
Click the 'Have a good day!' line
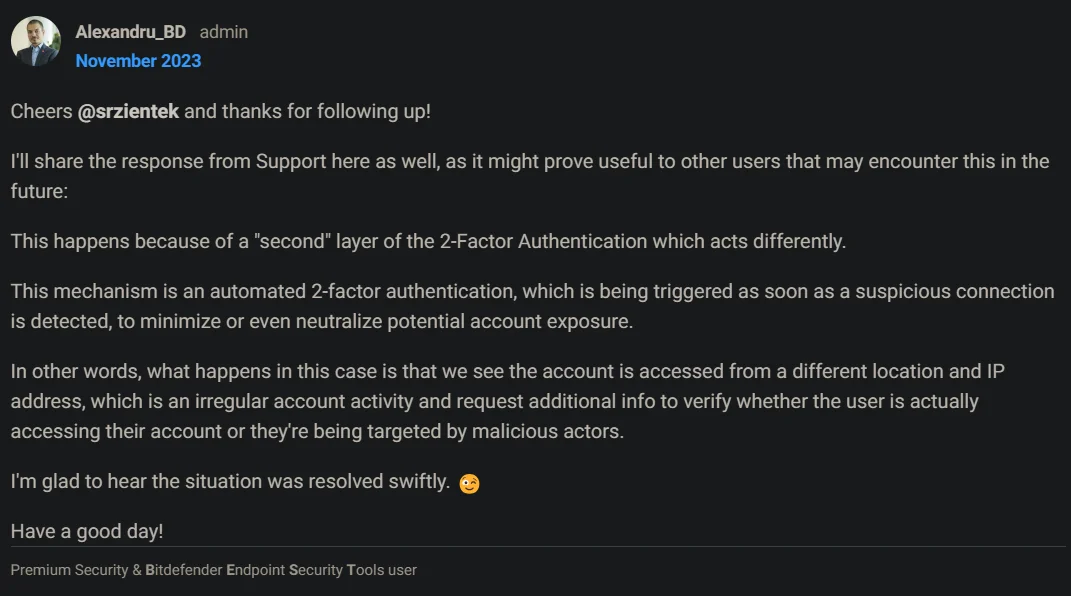[87, 532]
